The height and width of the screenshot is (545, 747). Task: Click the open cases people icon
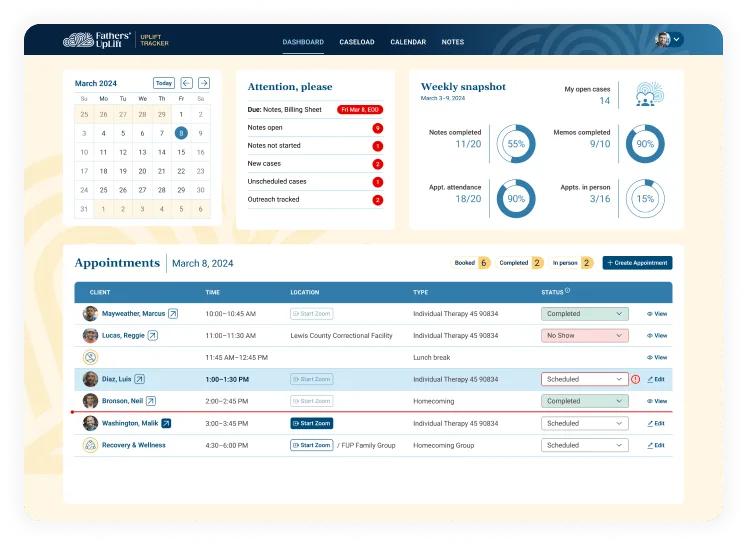click(x=649, y=94)
